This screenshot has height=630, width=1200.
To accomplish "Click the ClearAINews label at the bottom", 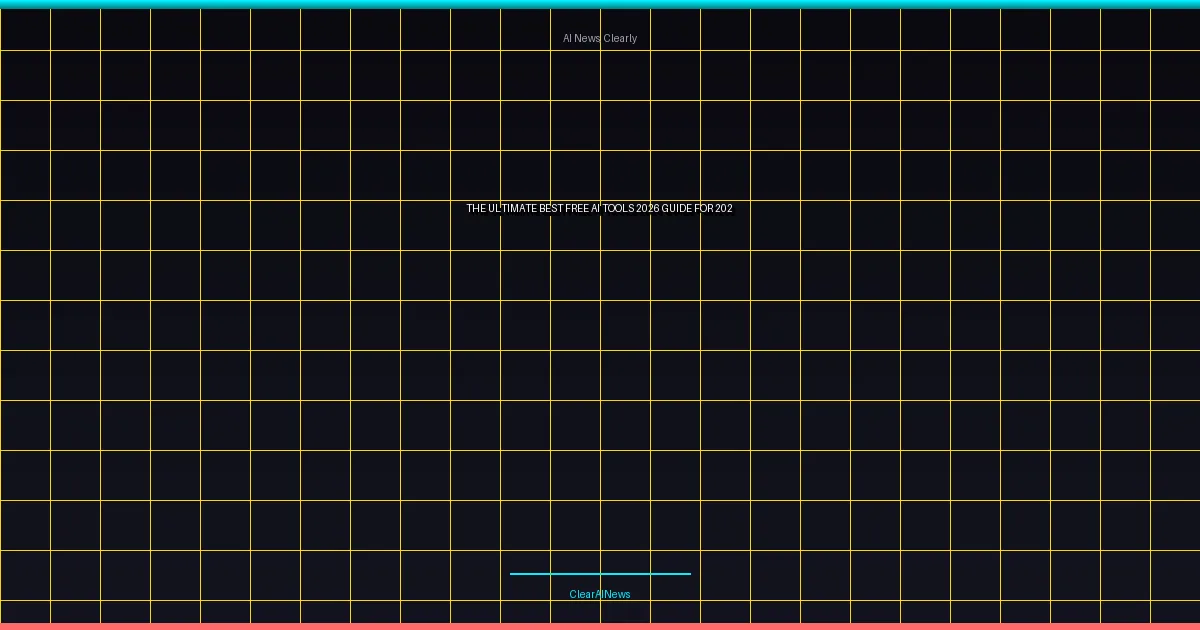I will point(600,594).
